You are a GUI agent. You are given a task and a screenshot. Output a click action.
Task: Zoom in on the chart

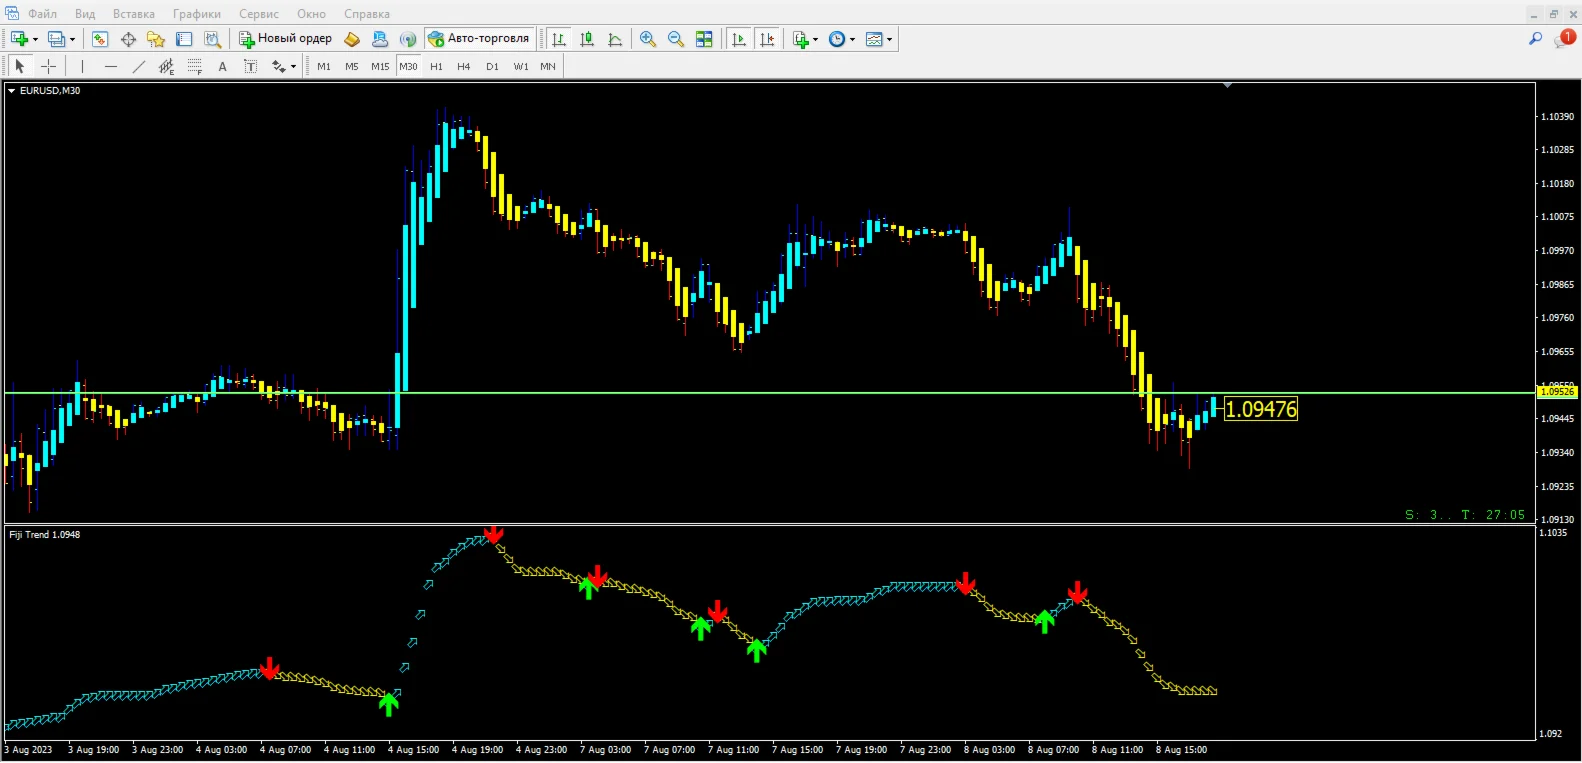[x=648, y=39]
